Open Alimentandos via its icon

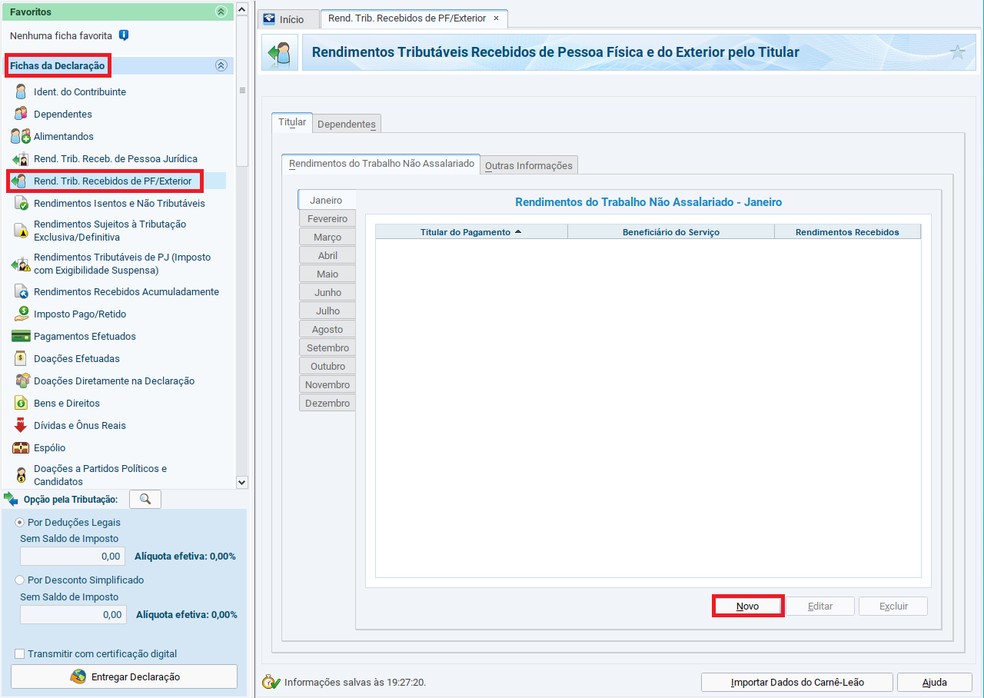(x=20, y=136)
